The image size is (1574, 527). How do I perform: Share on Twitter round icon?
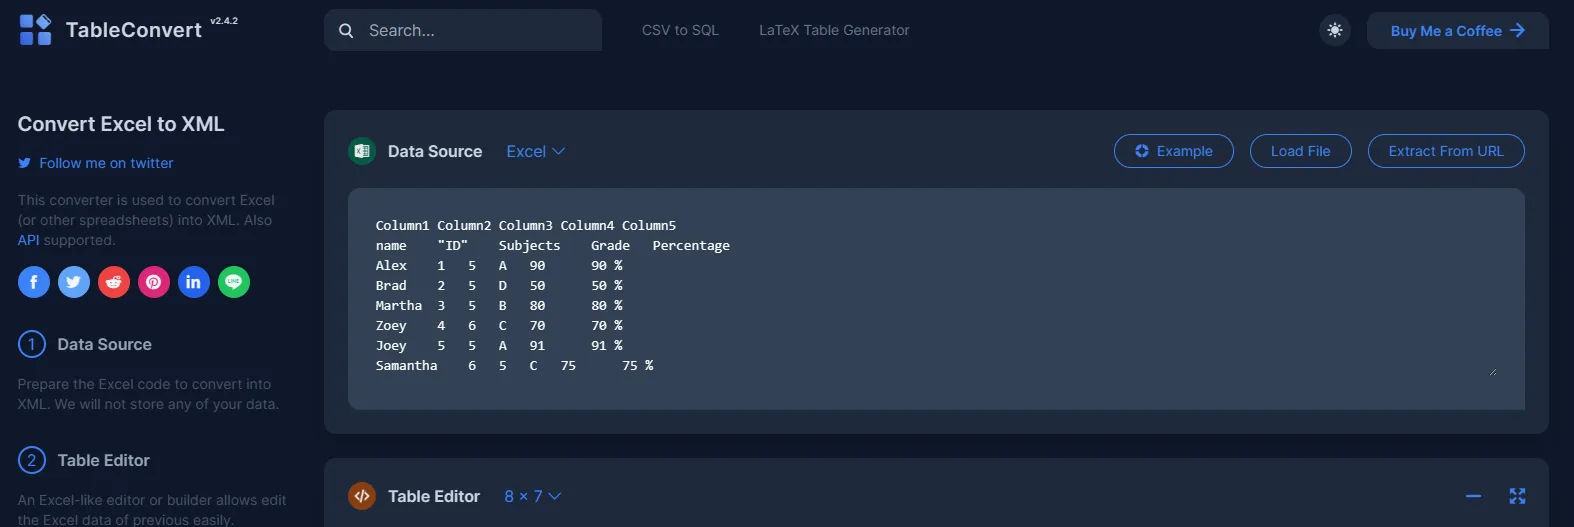[x=74, y=282]
